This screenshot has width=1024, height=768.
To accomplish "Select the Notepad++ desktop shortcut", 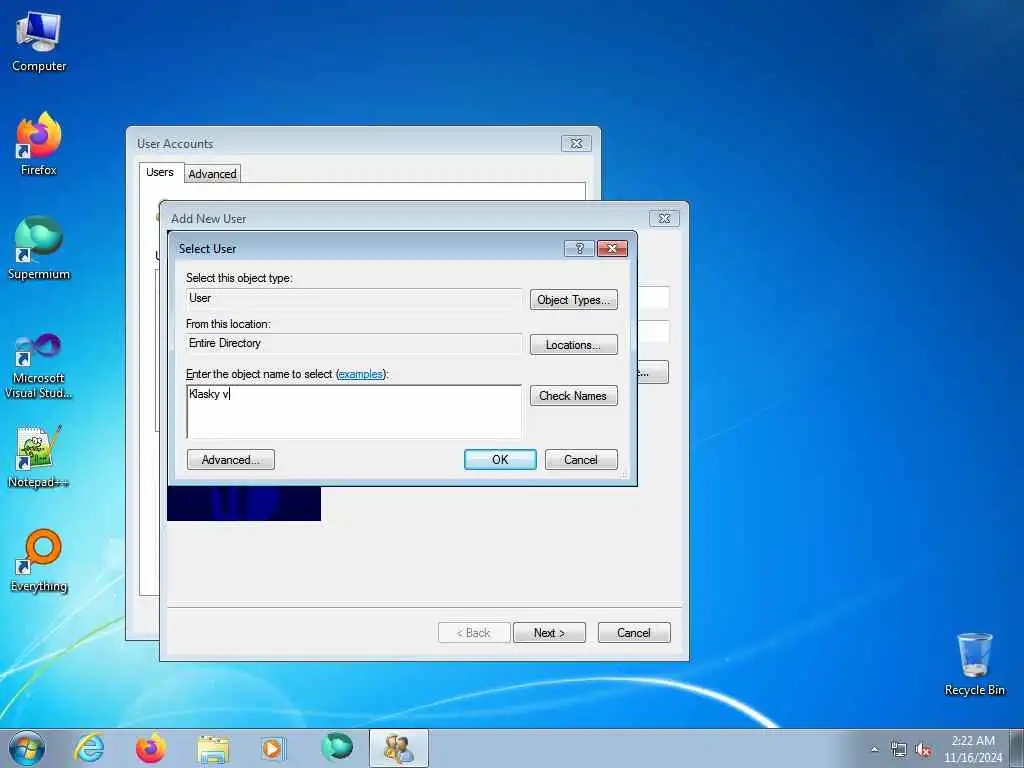I will coord(39,457).
